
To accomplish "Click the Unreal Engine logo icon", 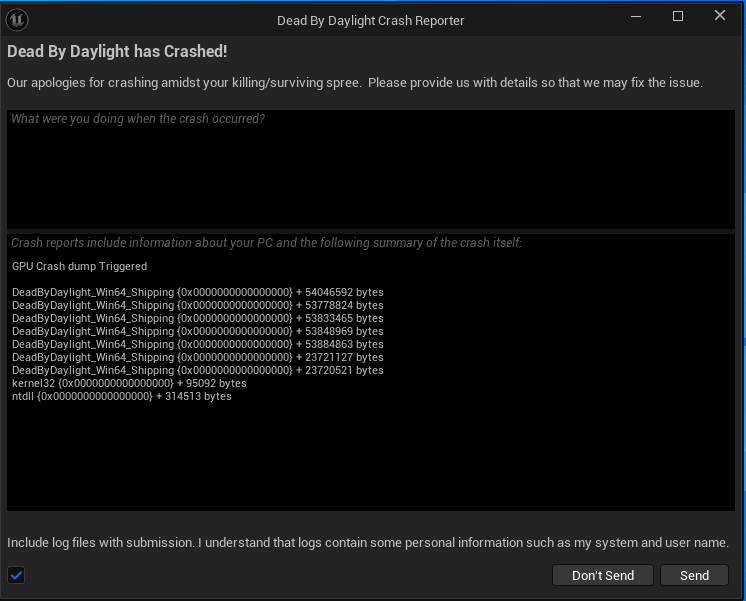I will click(x=17, y=20).
